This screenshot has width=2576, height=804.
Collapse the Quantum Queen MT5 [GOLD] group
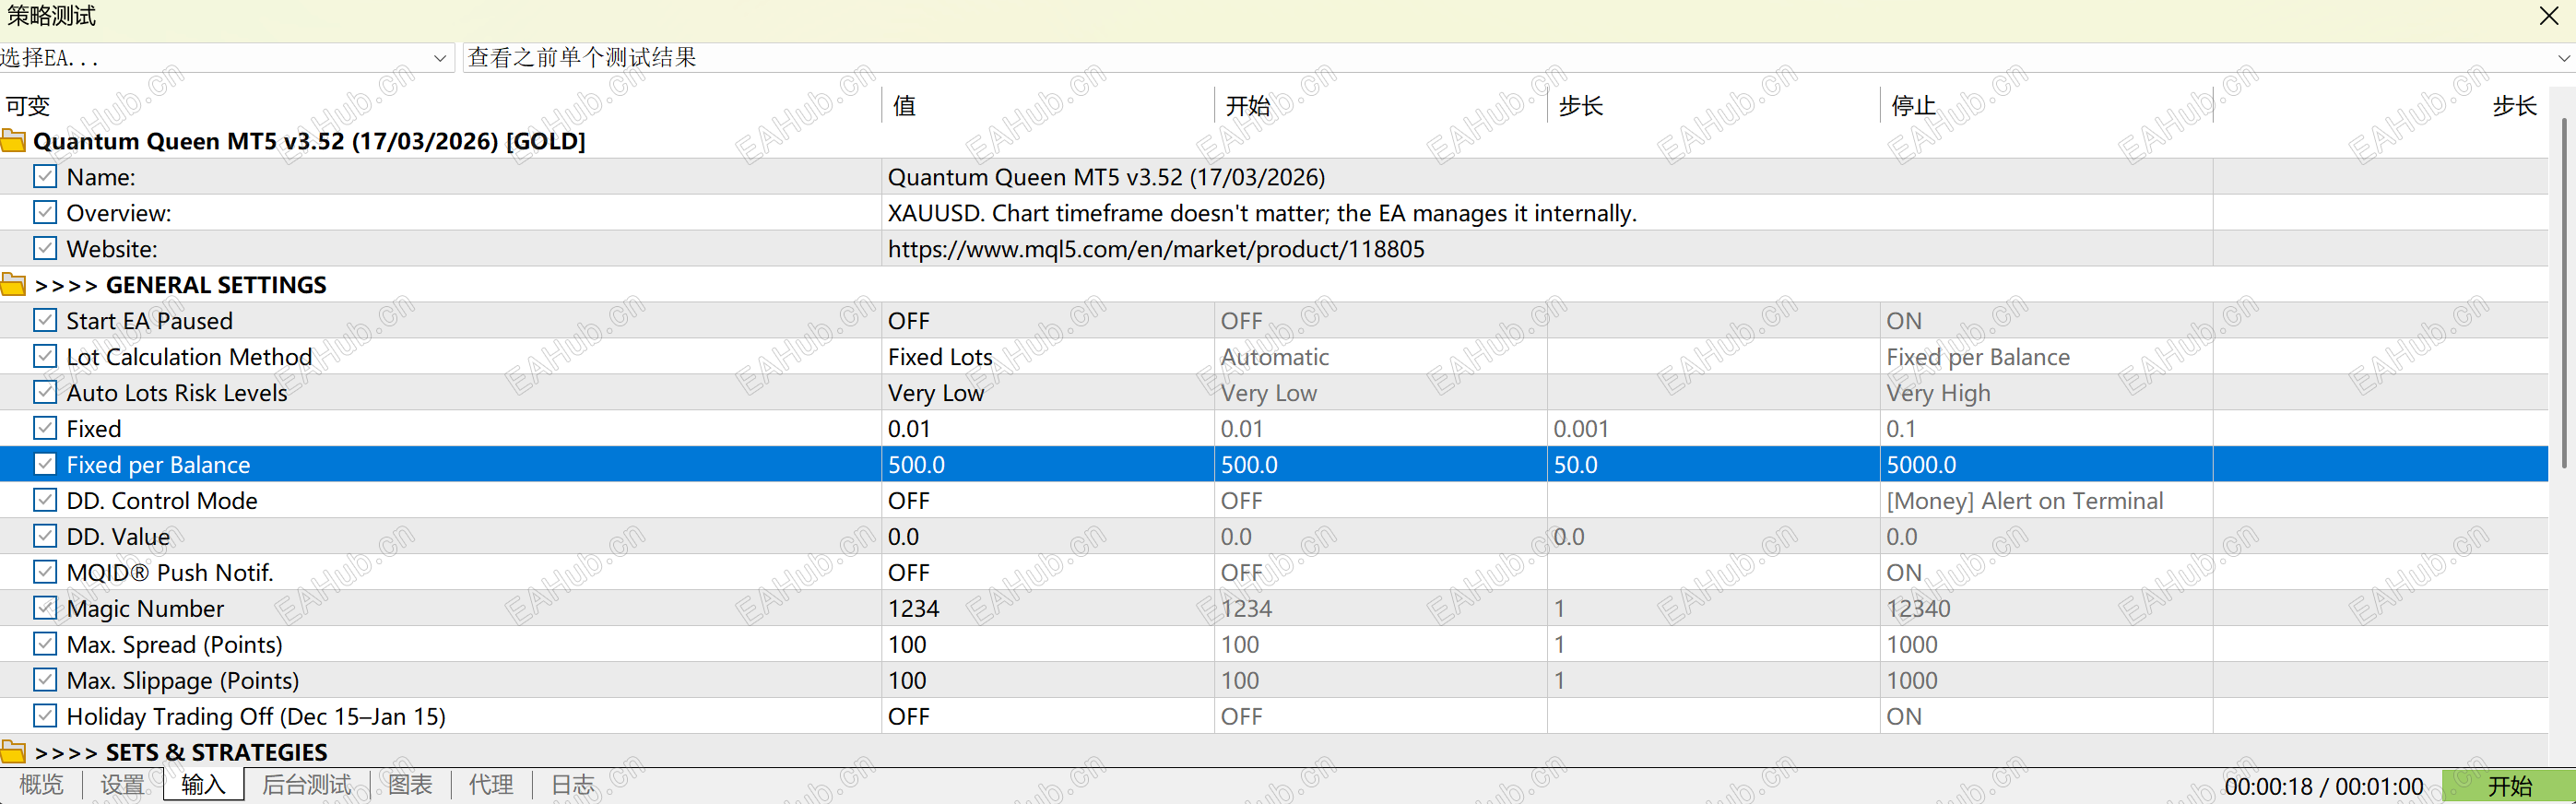click(13, 141)
